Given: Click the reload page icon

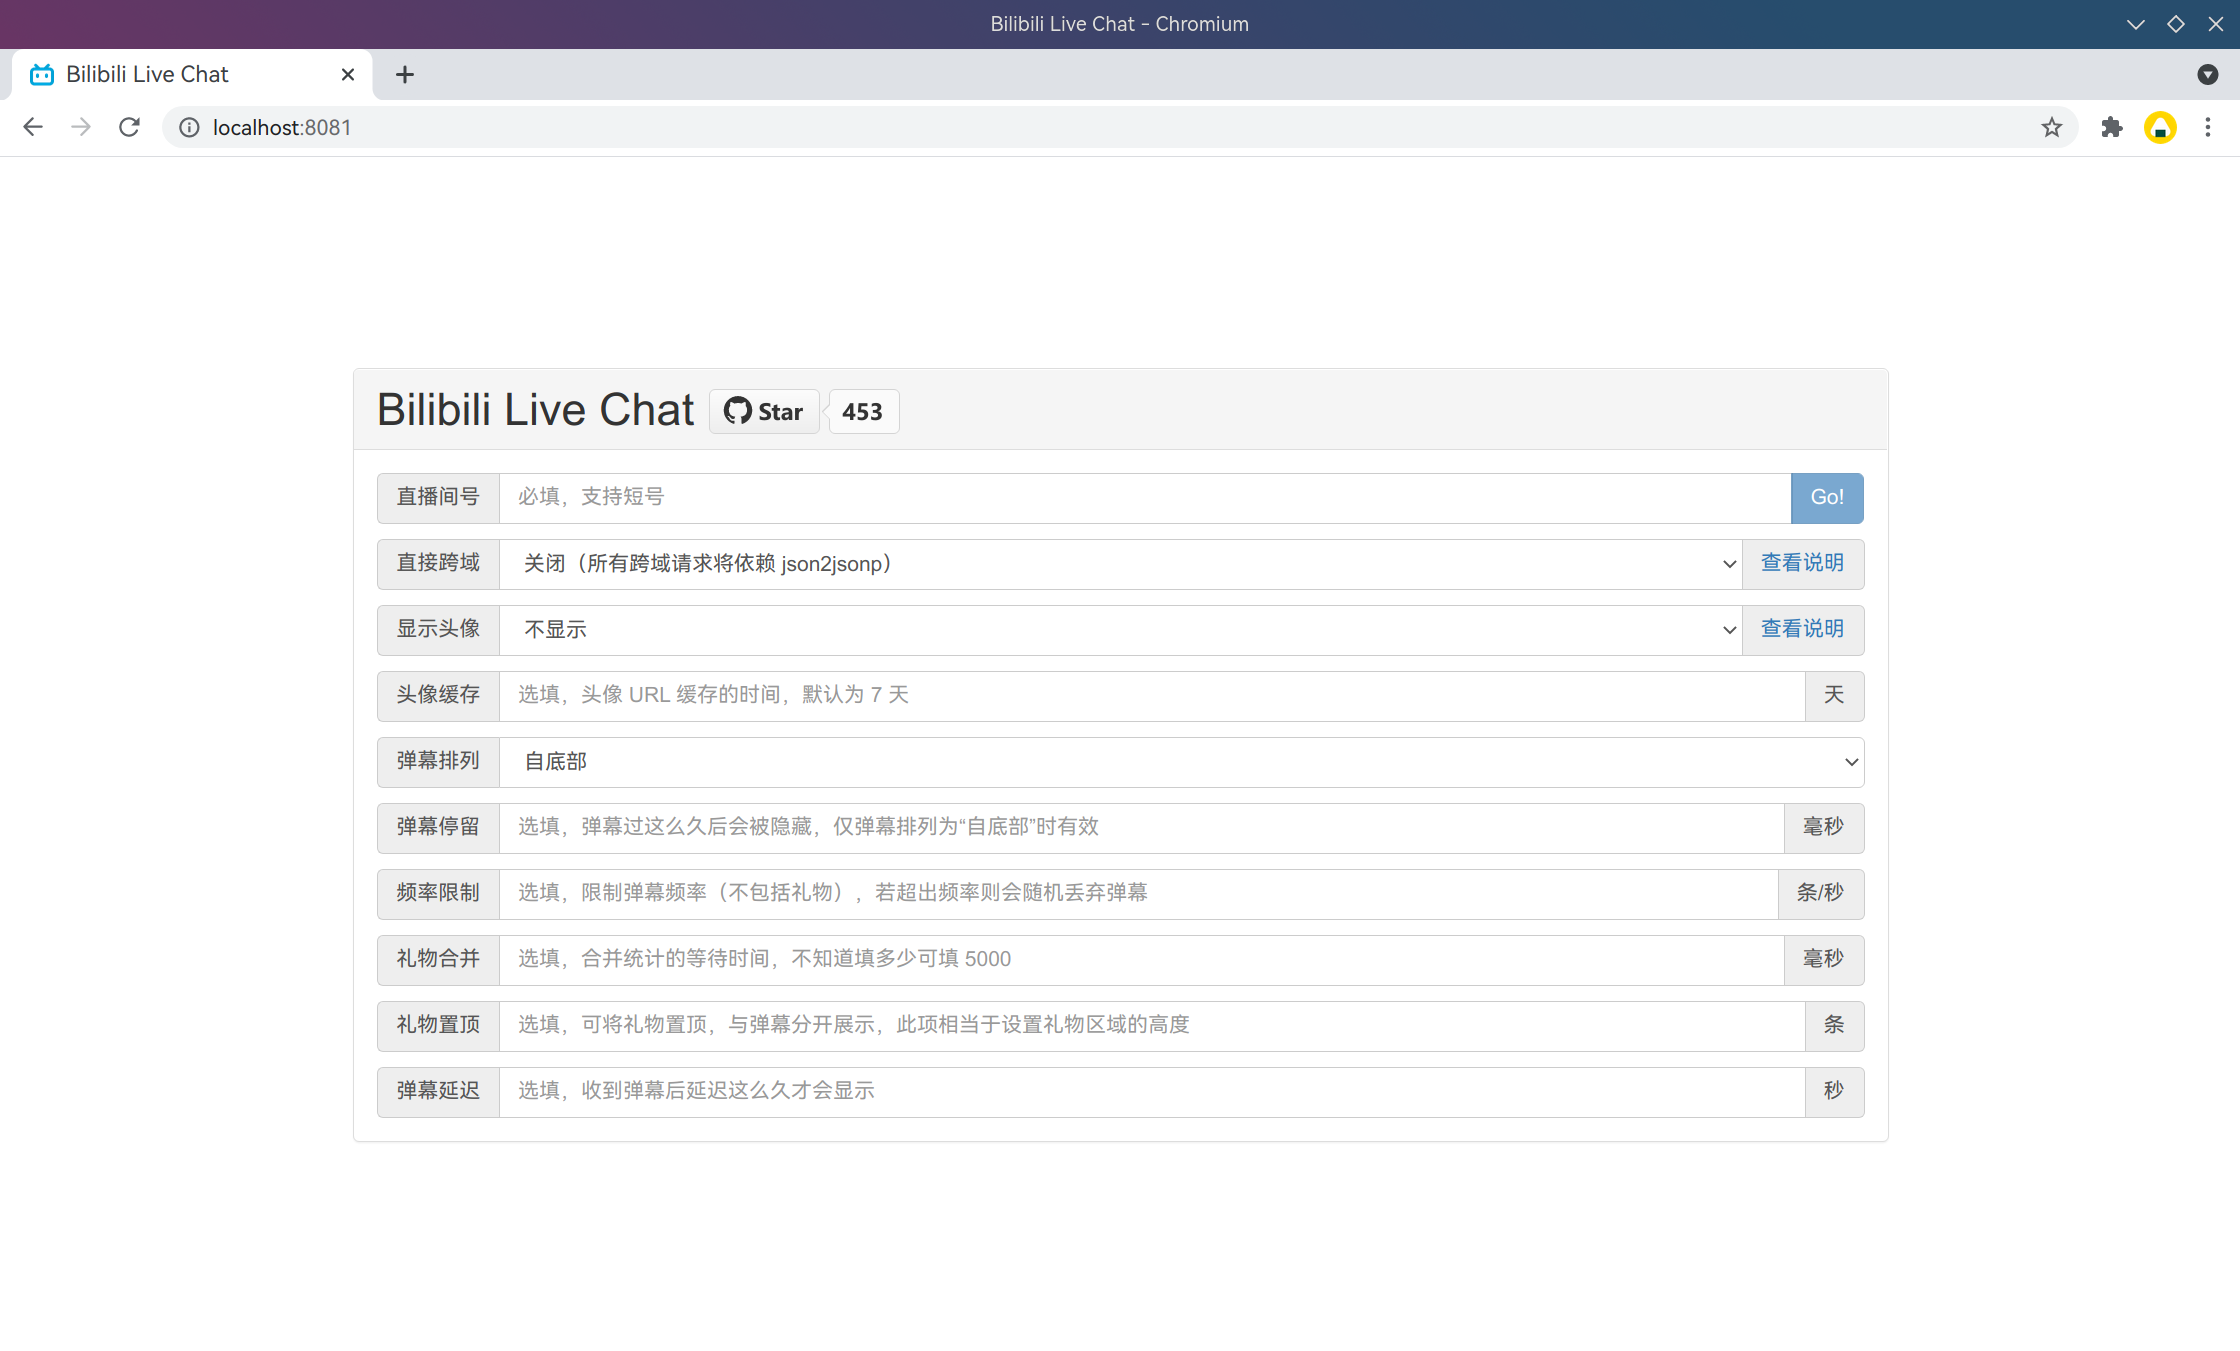Looking at the screenshot, I should (129, 127).
